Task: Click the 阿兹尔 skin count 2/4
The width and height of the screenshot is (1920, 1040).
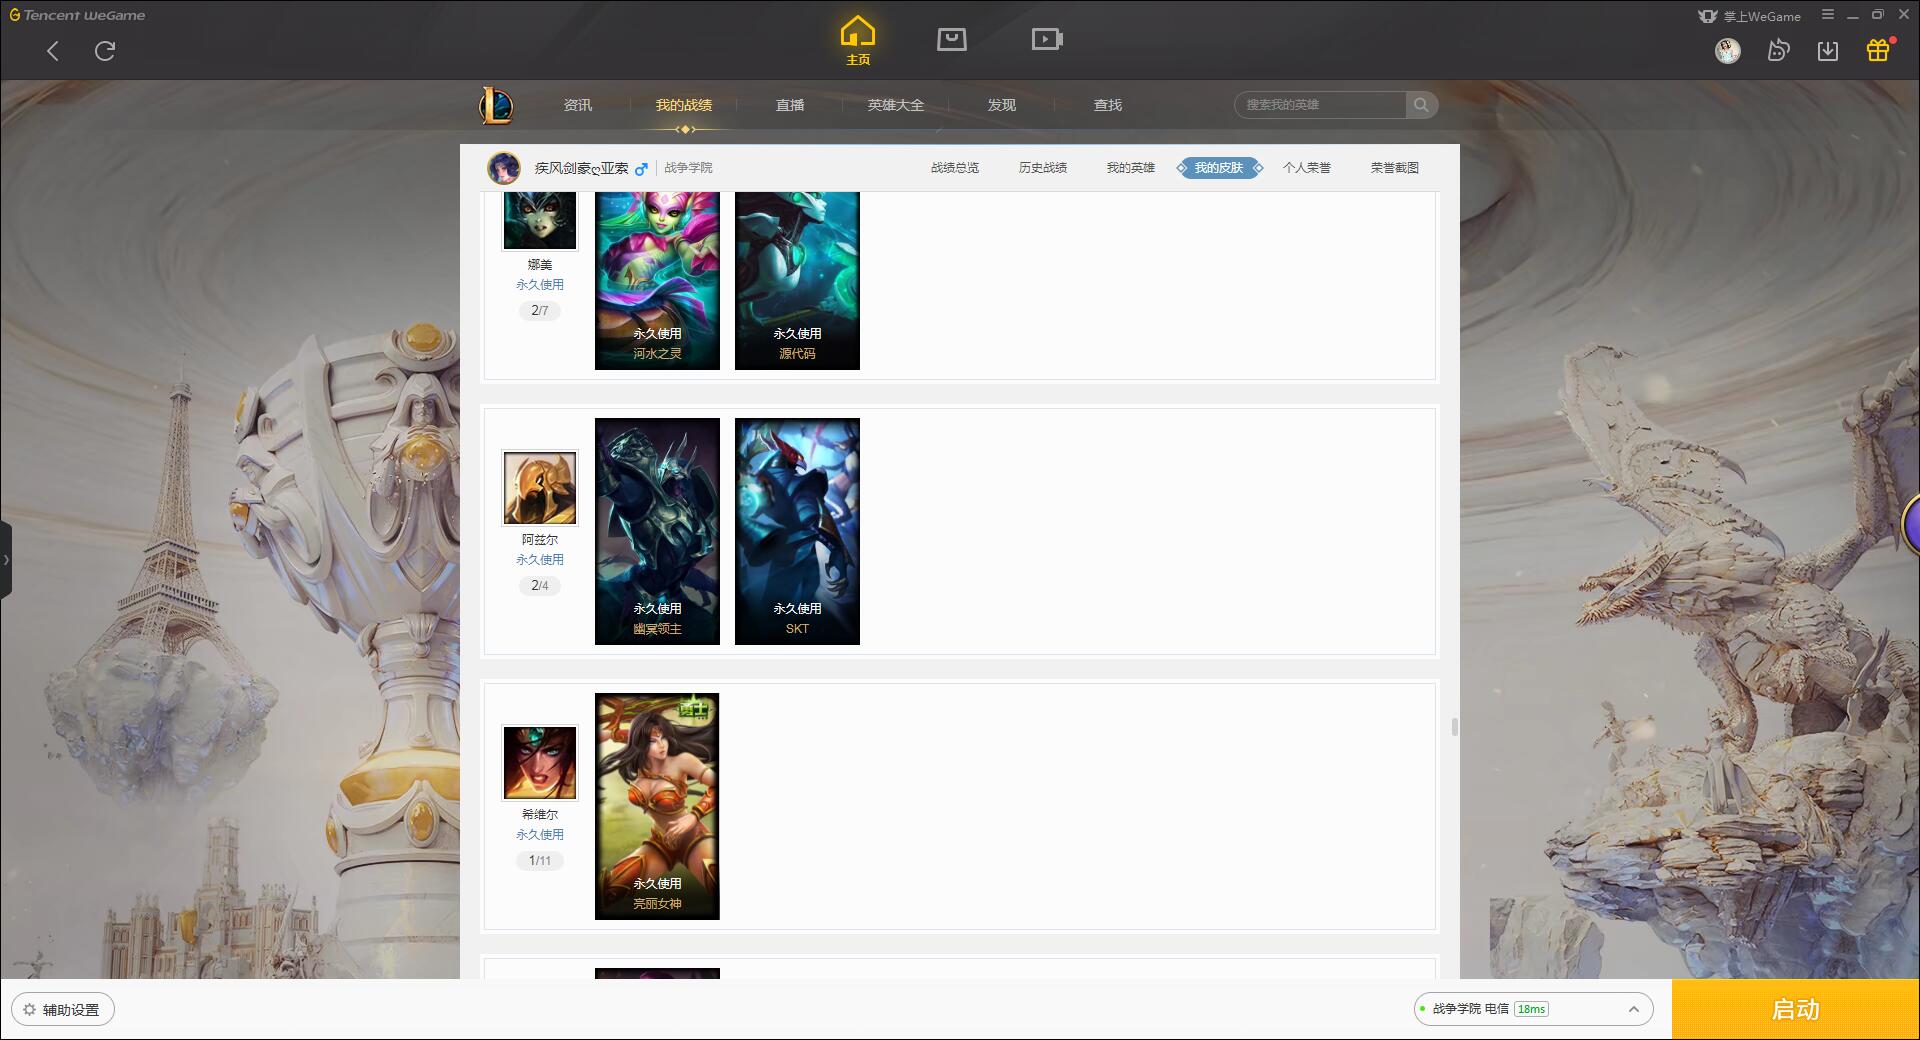Action: (540, 586)
